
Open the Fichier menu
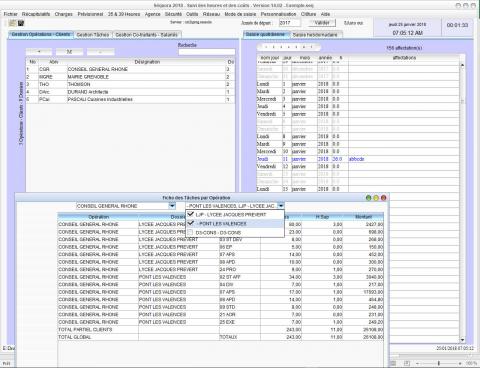[x=10, y=14]
